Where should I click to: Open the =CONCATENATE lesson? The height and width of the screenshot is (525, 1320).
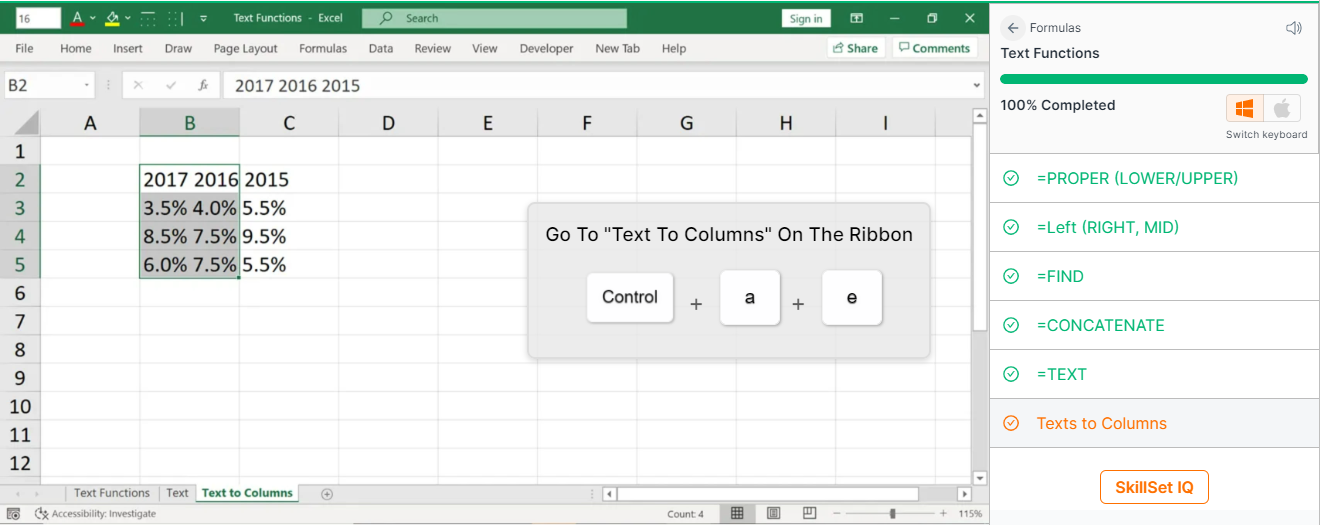point(1154,325)
